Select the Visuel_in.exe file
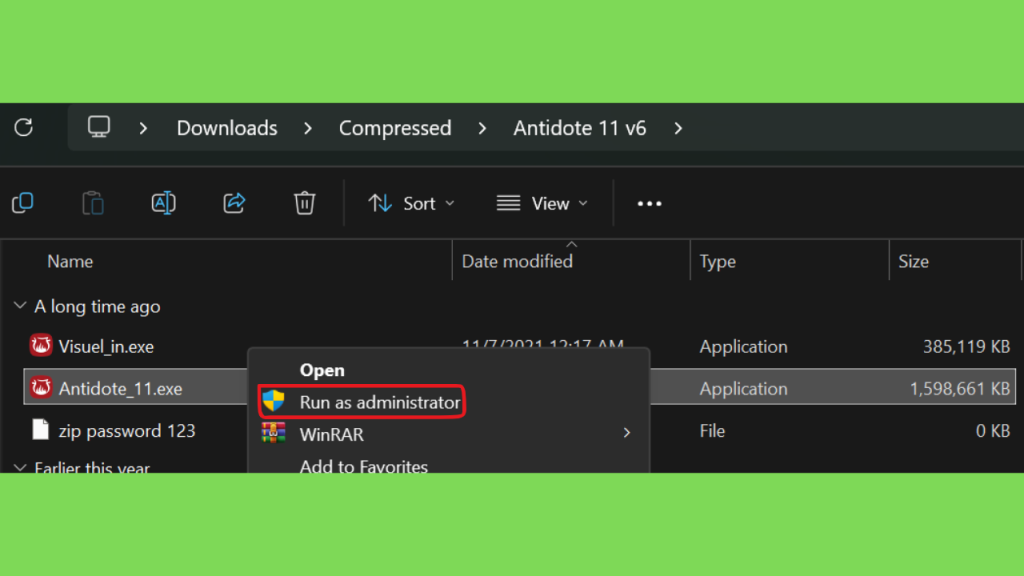The width and height of the screenshot is (1024, 576). tap(106, 347)
